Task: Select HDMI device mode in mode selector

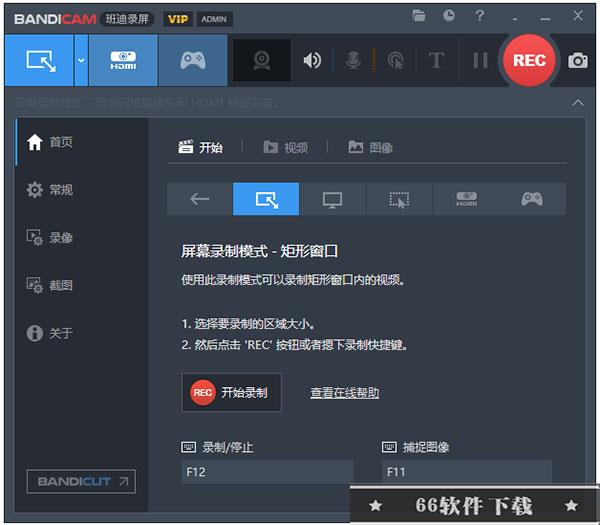Action: click(x=466, y=199)
